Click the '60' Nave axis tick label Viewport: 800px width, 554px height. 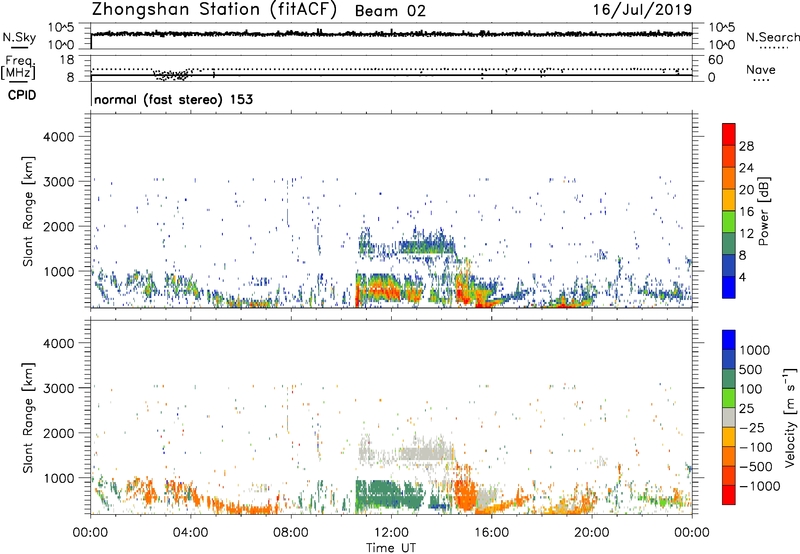[715, 60]
